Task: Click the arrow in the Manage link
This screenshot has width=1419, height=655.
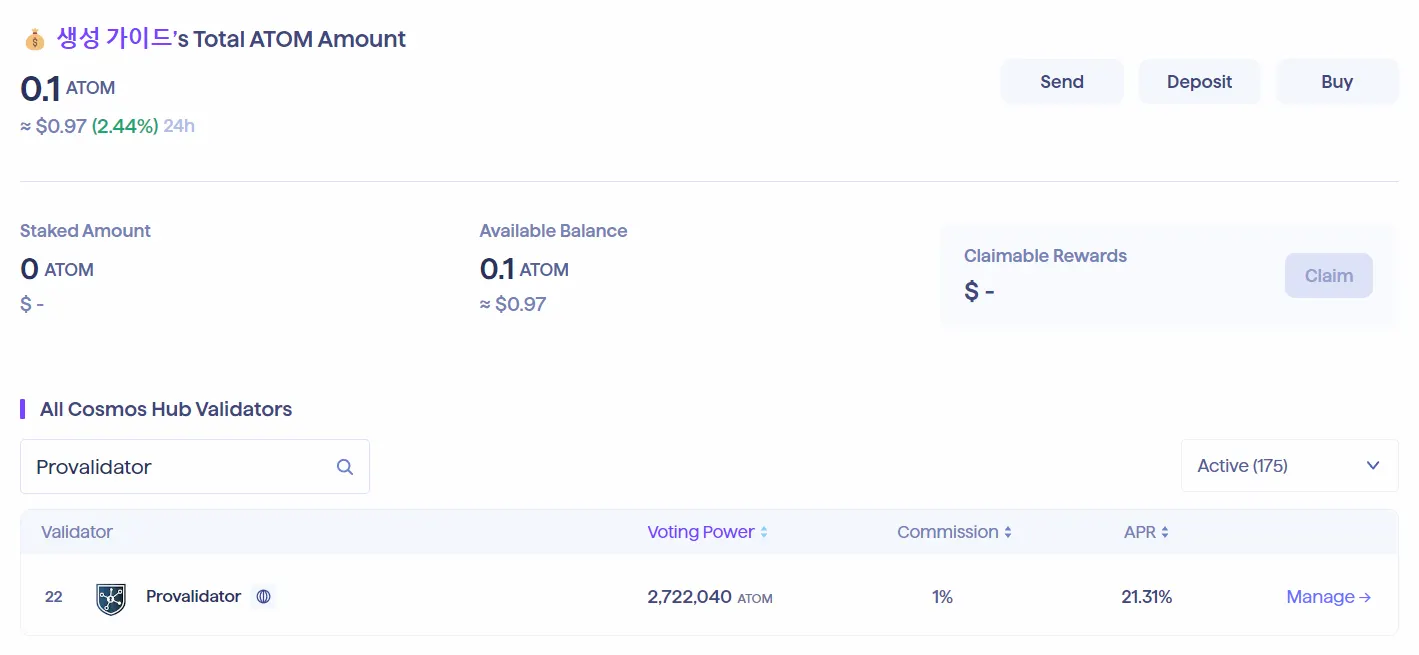Action: 1365,598
